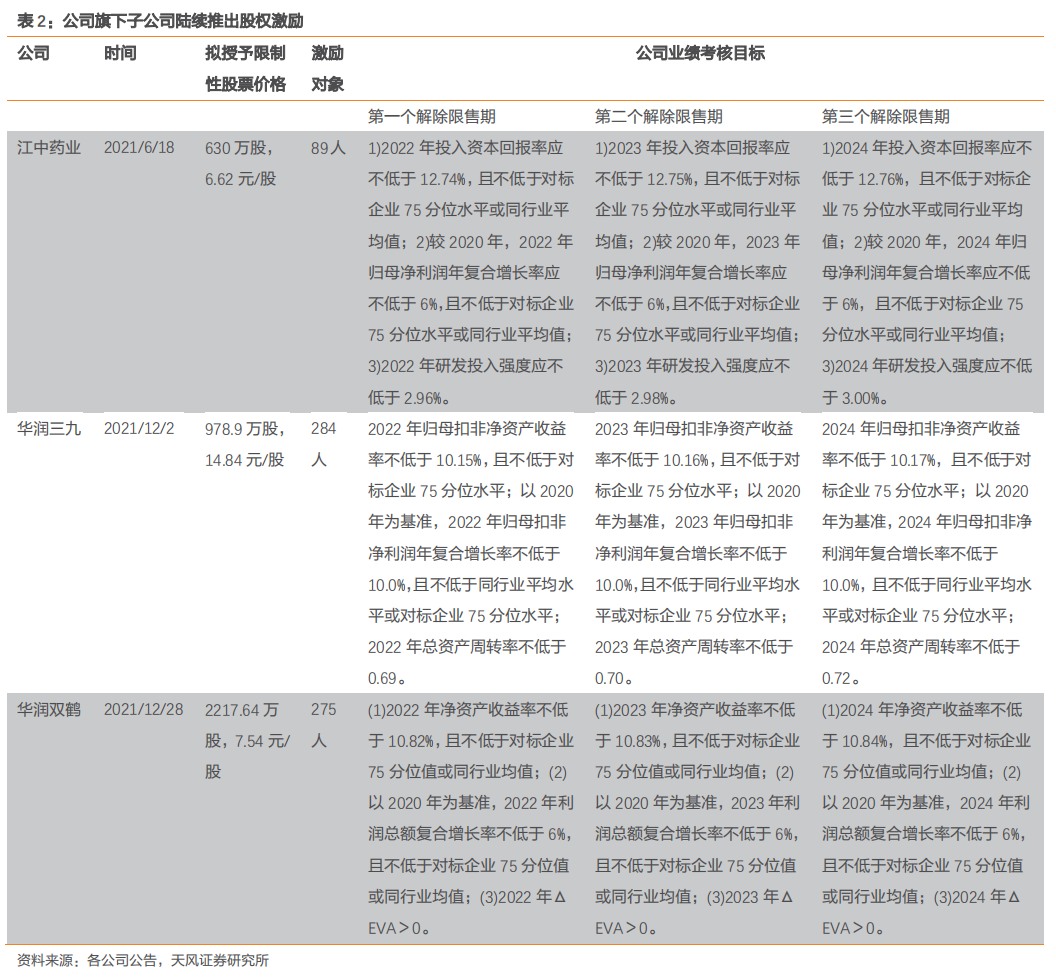Click the 拟授予限制性股票价格 header
The width and height of the screenshot is (1056, 980).
point(245,69)
